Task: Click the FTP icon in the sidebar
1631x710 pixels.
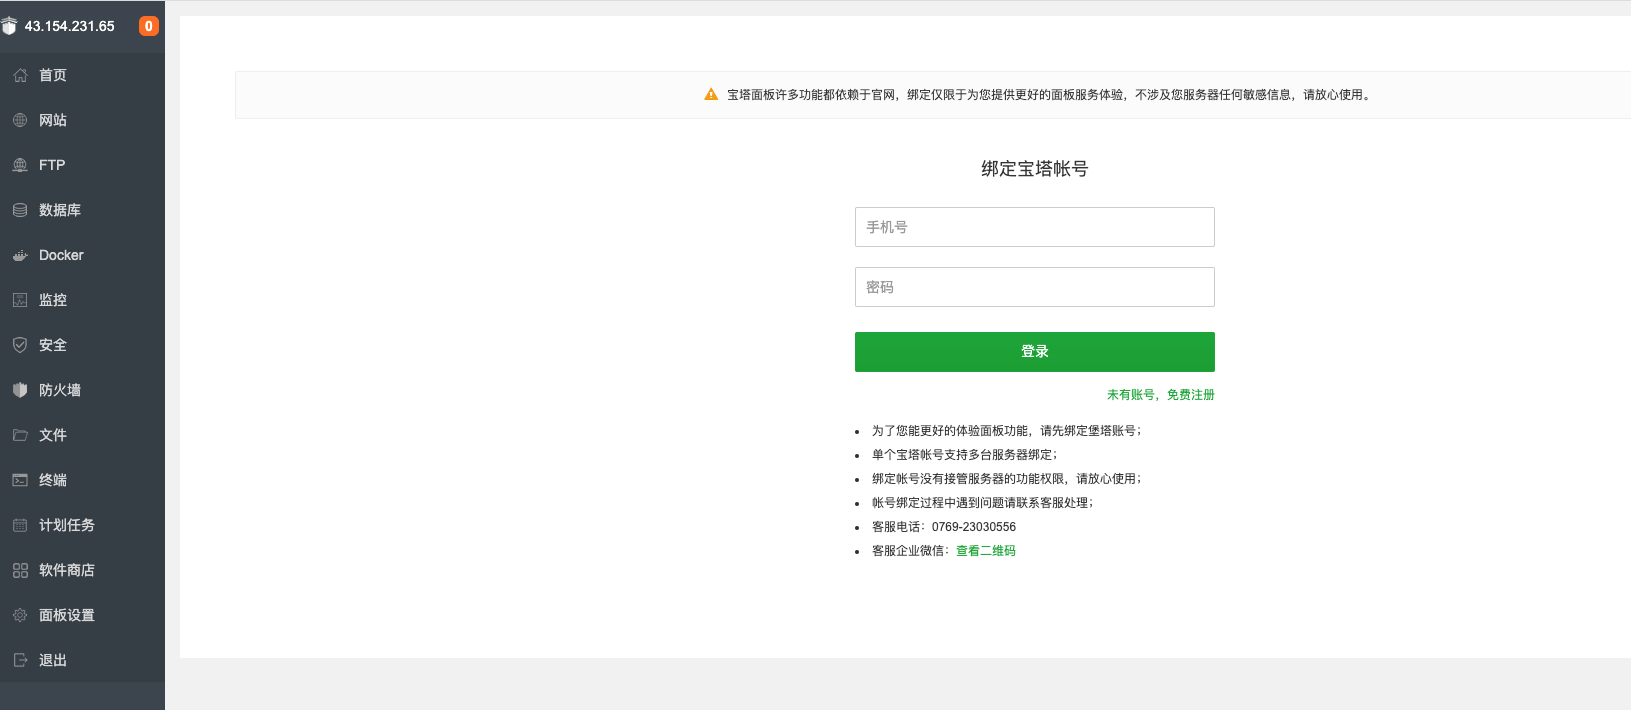Action: point(20,165)
